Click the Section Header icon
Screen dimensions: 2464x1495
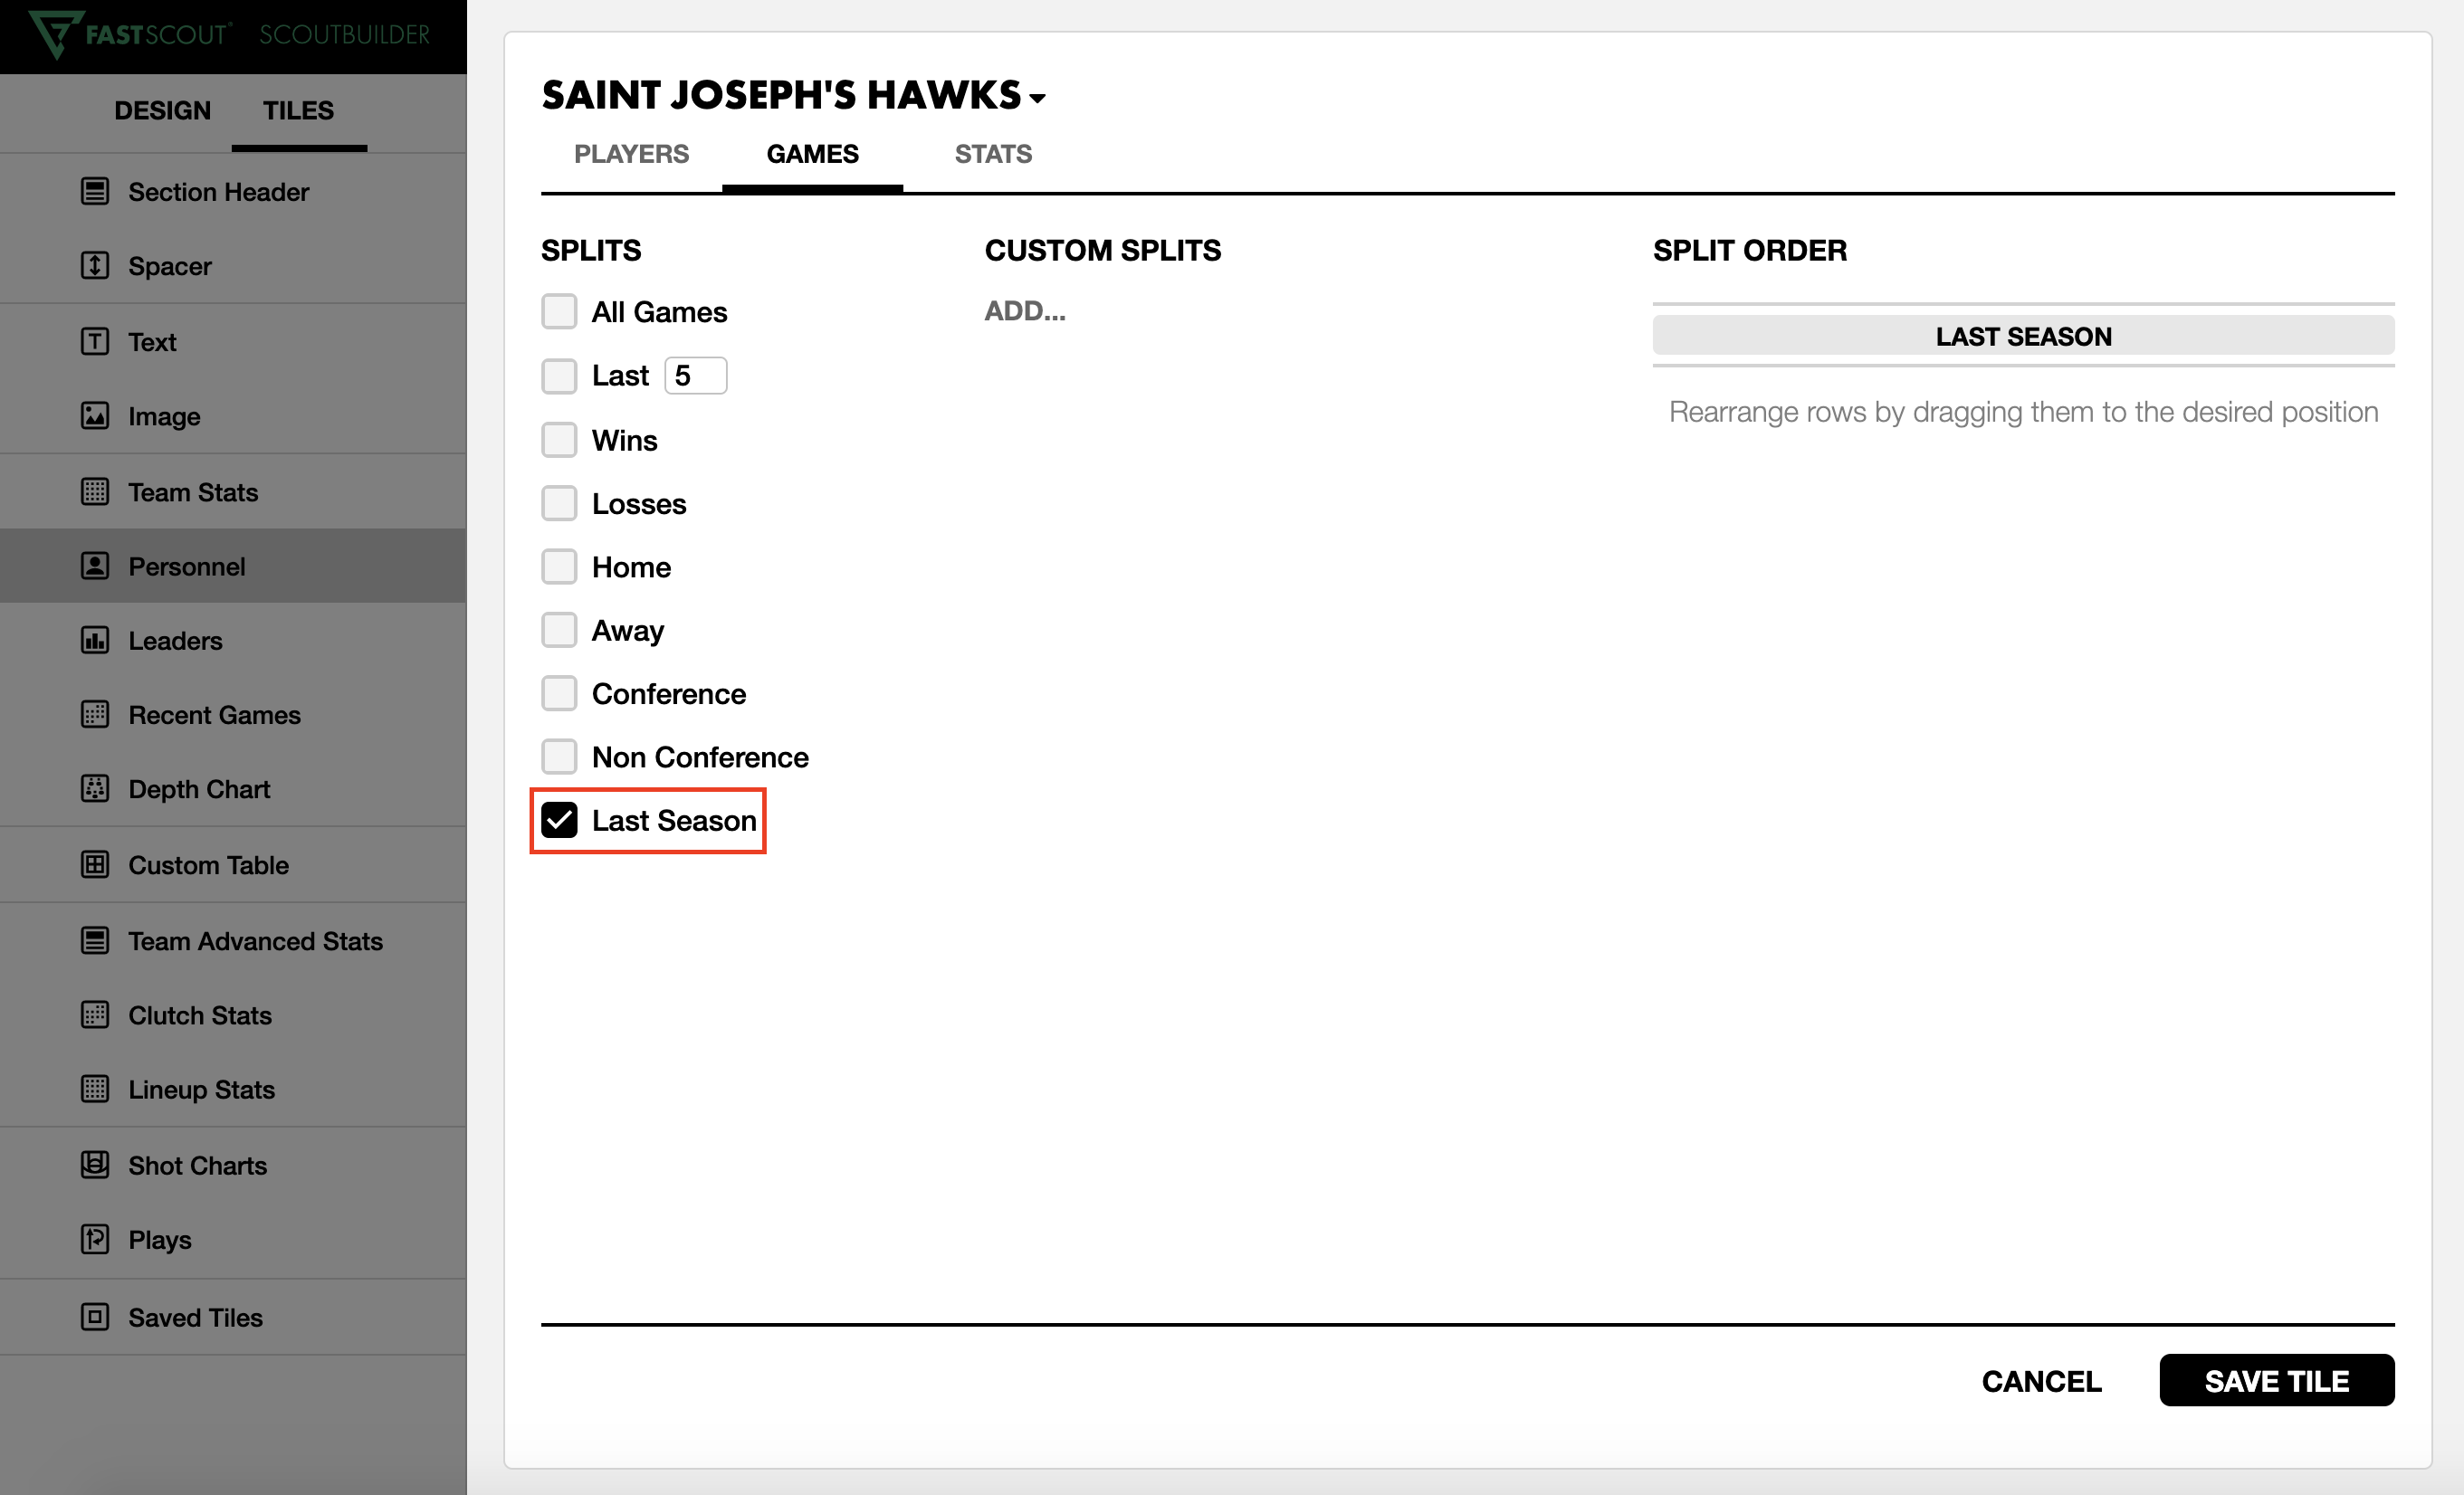[x=95, y=191]
